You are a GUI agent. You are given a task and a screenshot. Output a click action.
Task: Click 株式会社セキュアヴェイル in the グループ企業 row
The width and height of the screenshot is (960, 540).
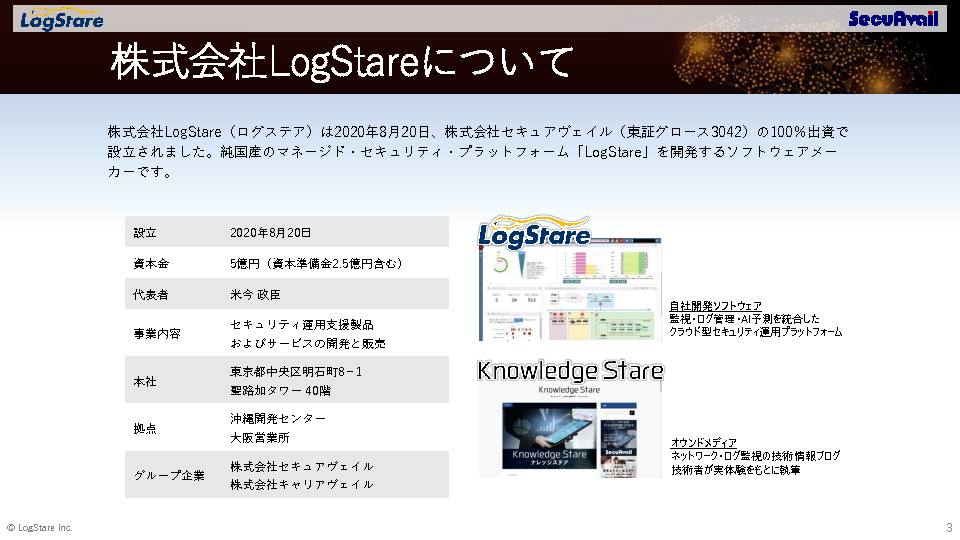302,467
